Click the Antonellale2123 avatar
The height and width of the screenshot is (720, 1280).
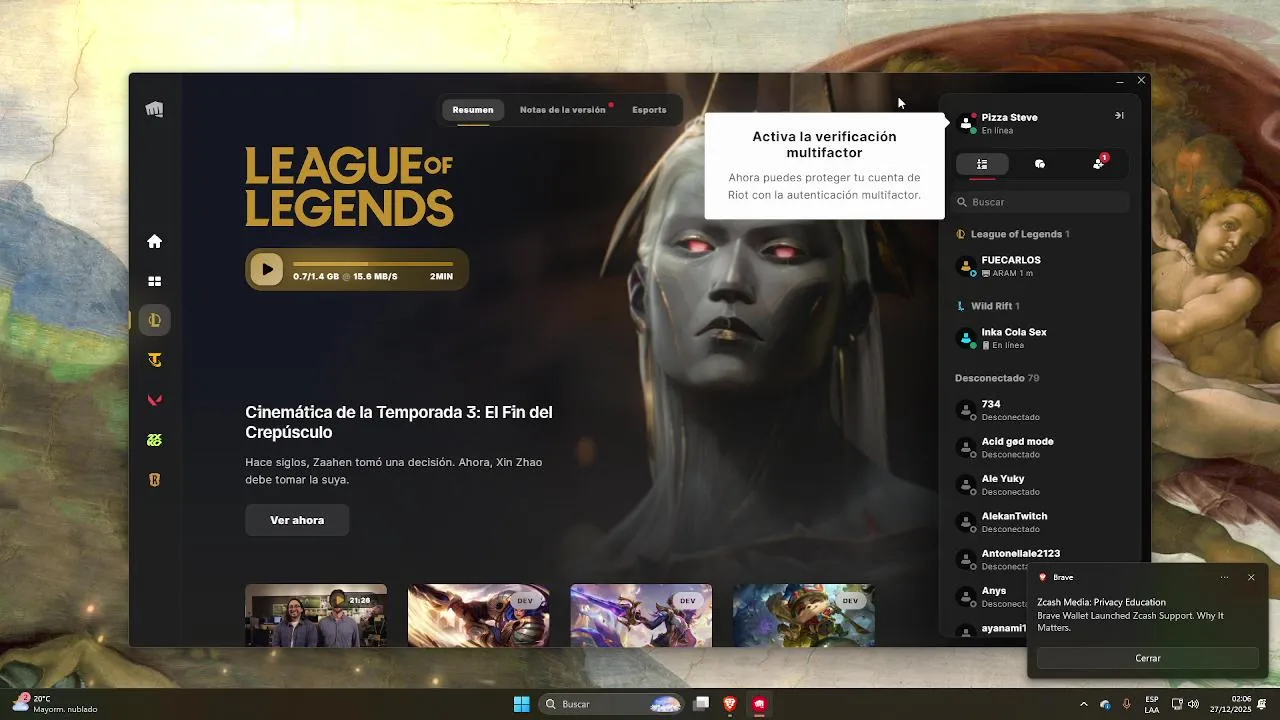[x=966, y=559]
